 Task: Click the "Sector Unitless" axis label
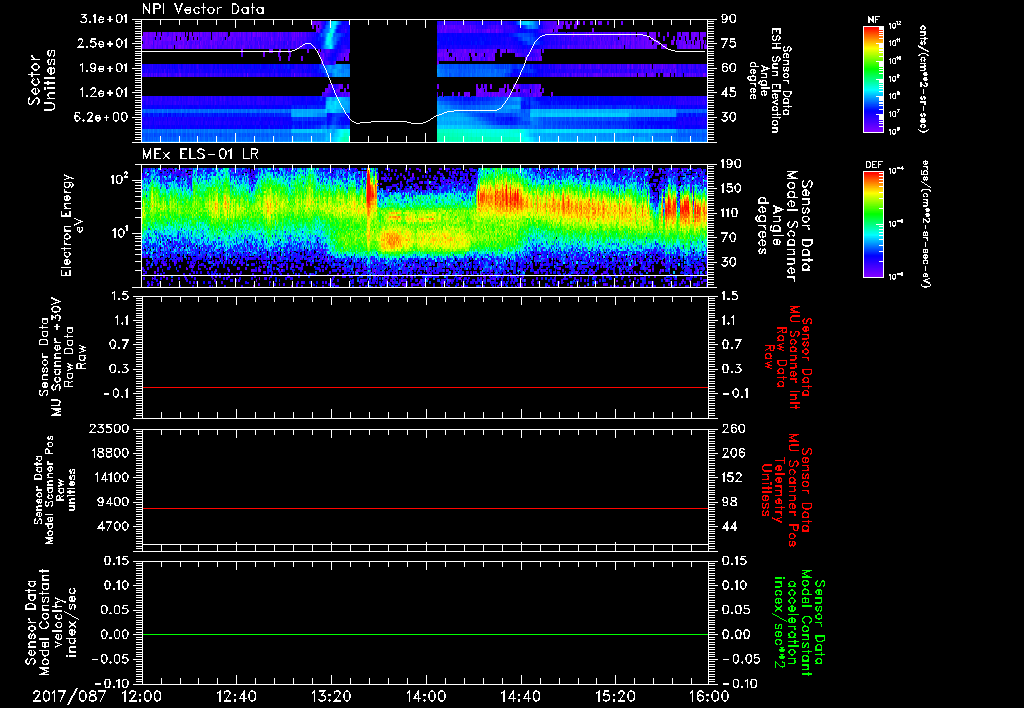point(42,80)
